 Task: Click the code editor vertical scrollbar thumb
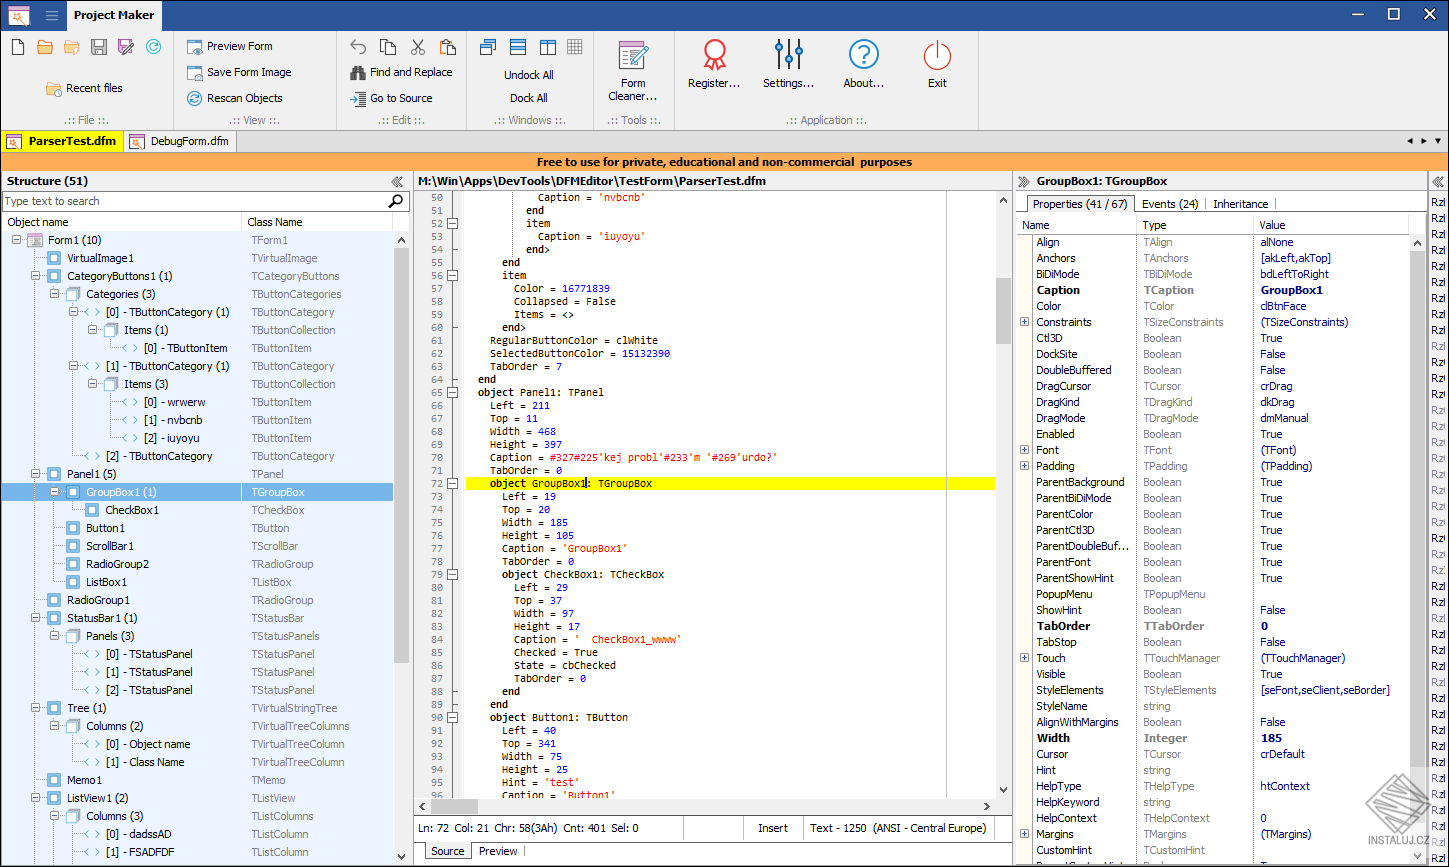pyautogui.click(x=1003, y=310)
